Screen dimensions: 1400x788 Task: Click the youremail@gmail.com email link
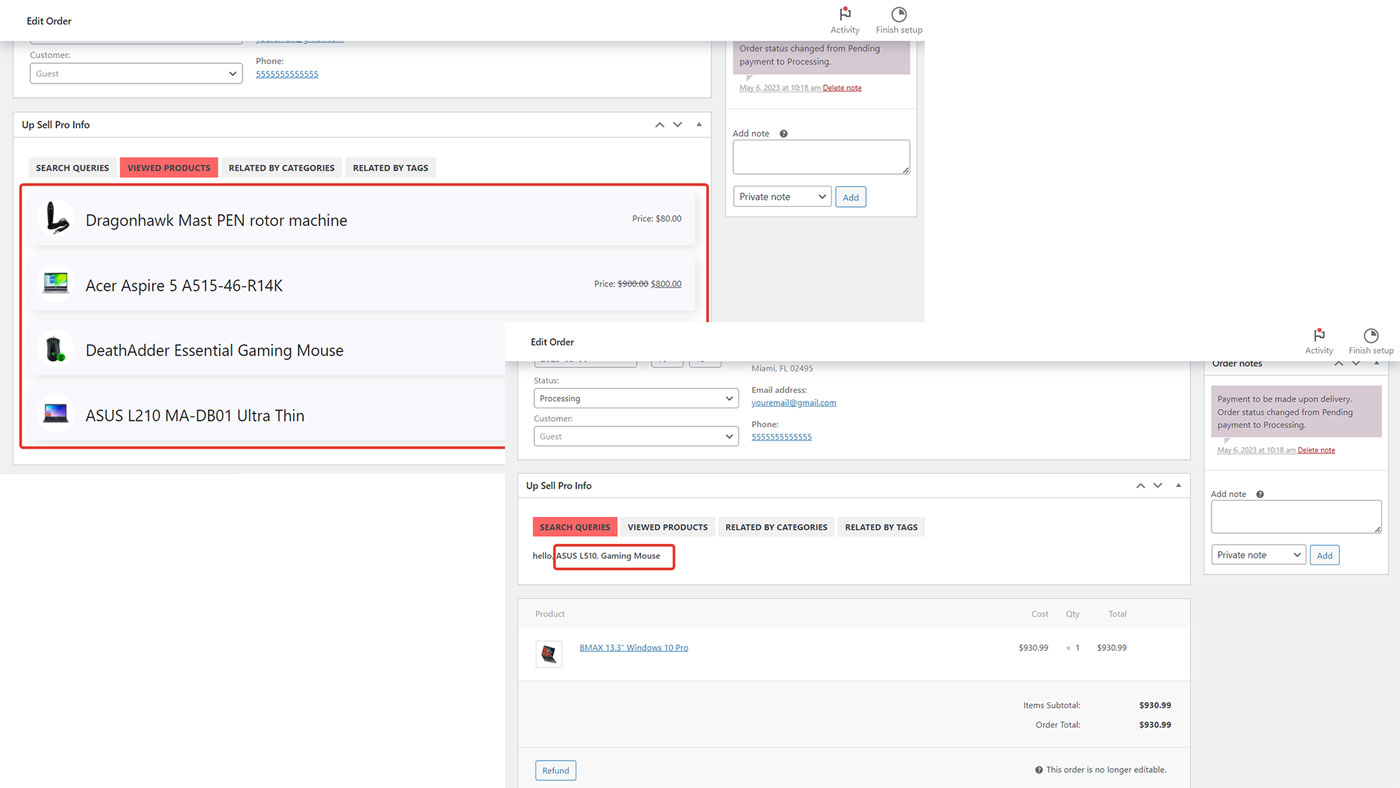pos(793,403)
